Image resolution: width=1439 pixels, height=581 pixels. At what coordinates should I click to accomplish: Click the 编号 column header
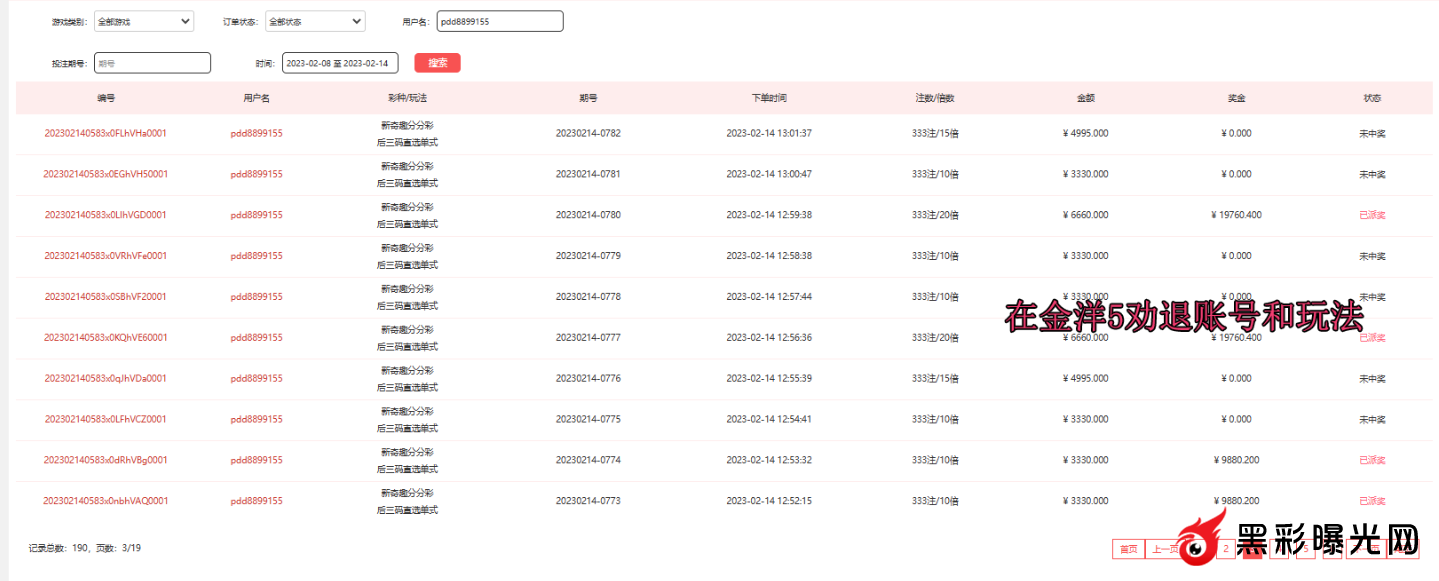[x=105, y=98]
